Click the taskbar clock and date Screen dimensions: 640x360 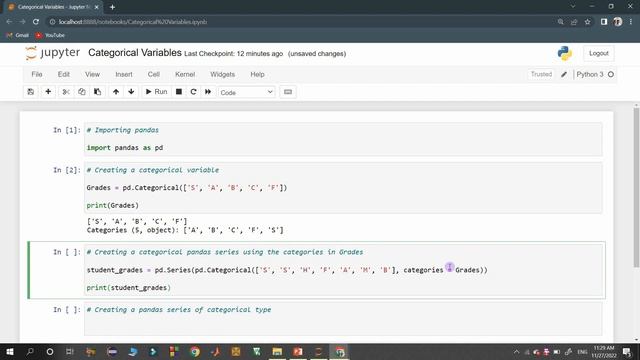[604, 352]
